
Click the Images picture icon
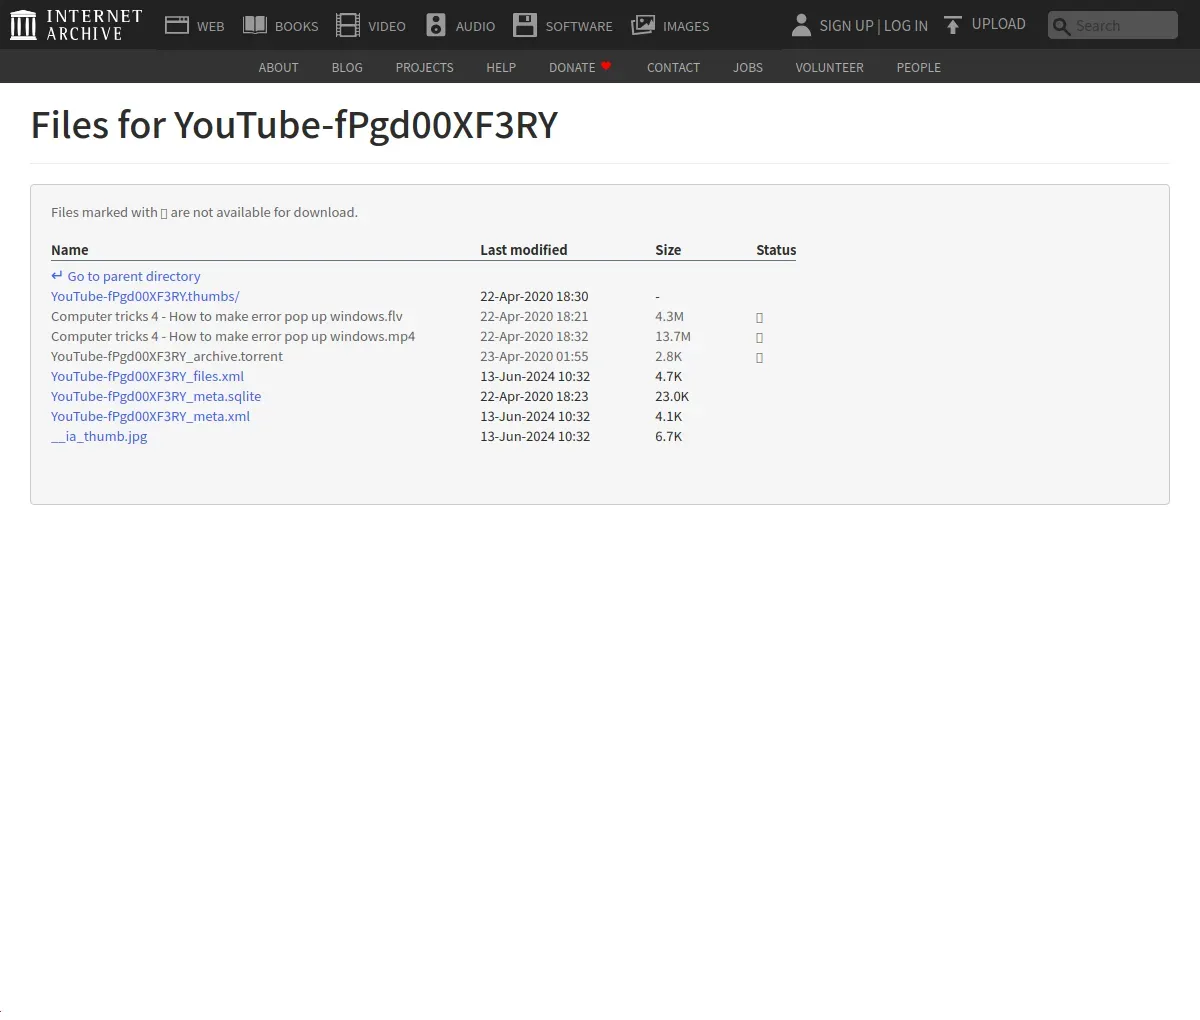point(643,25)
